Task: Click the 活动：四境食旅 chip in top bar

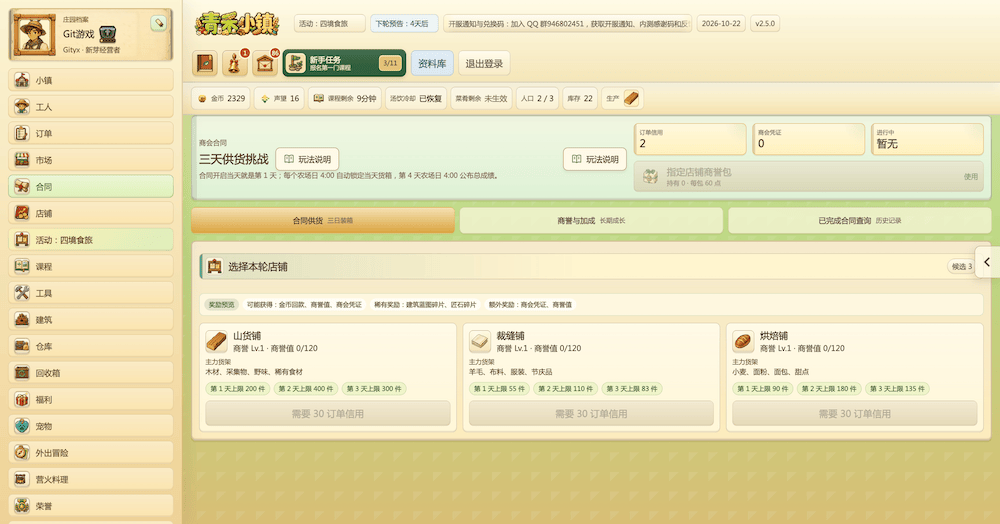Action: click(x=330, y=24)
